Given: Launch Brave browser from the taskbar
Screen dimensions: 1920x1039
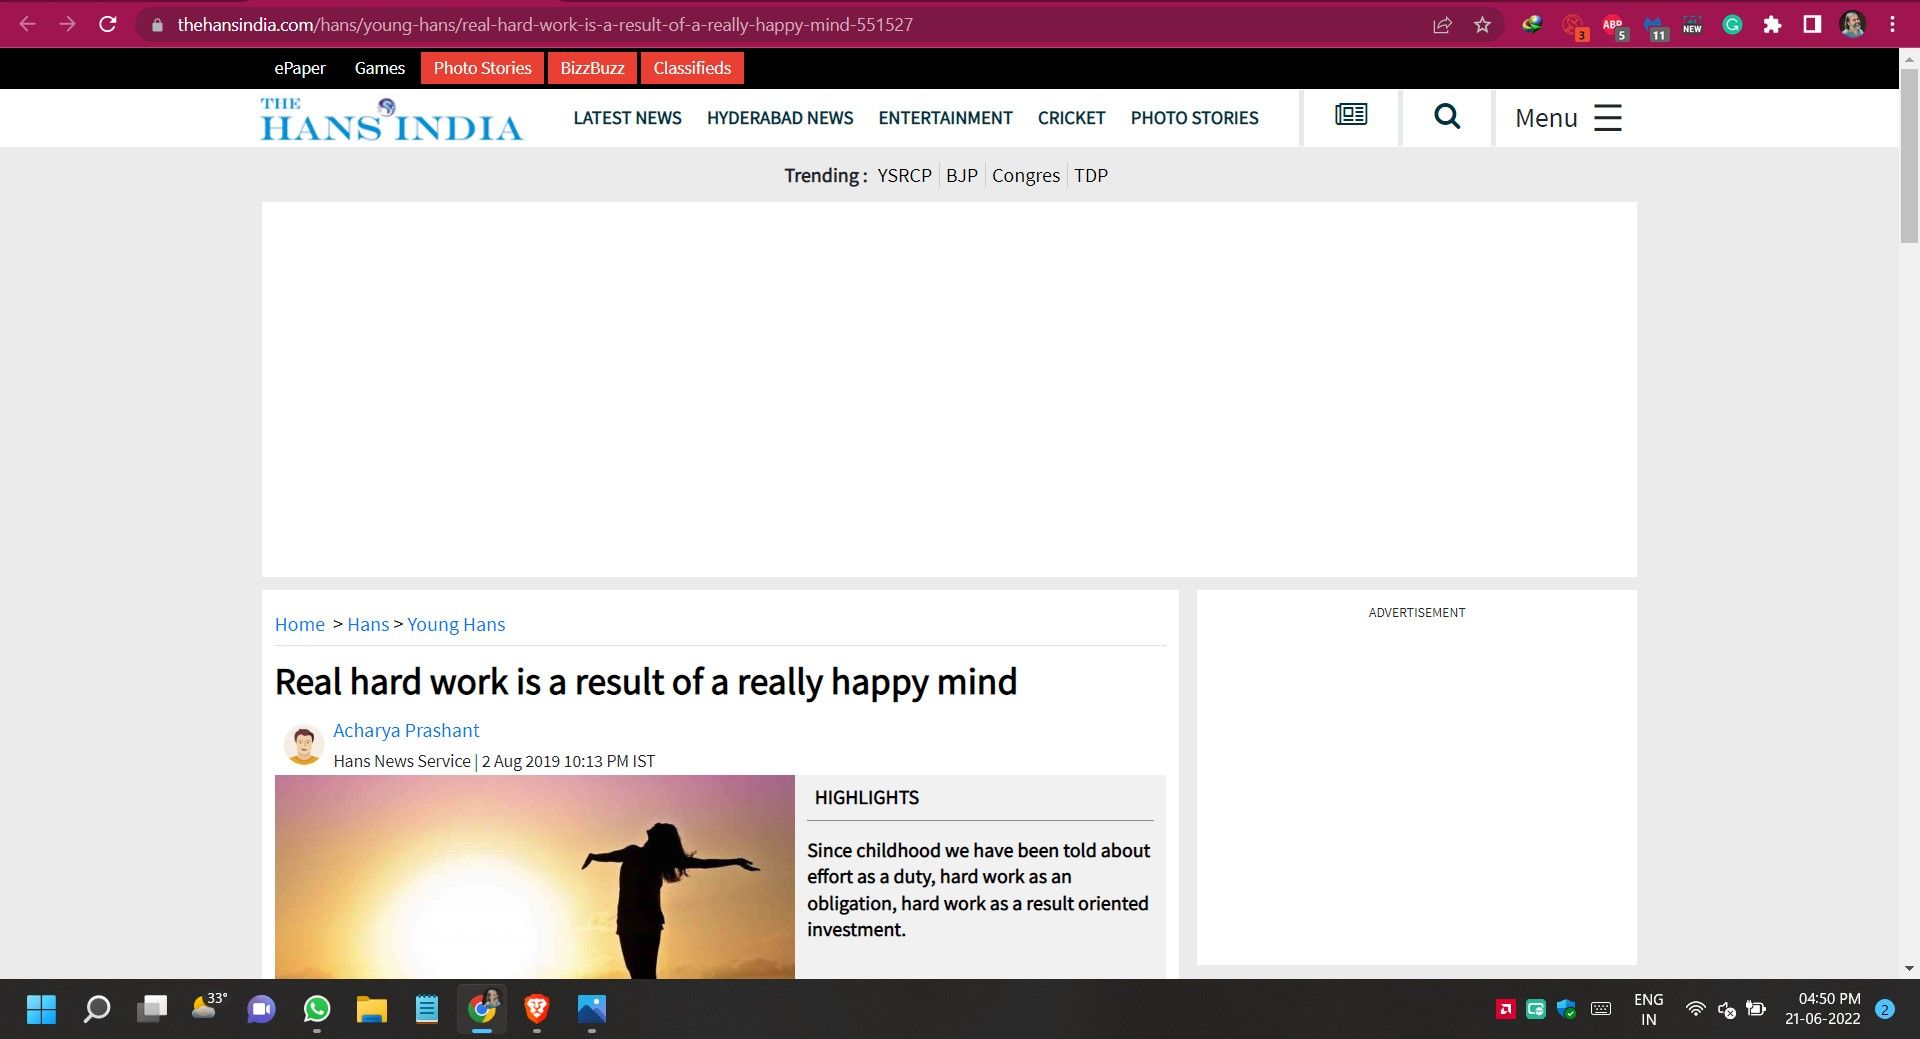Looking at the screenshot, I should [537, 1009].
